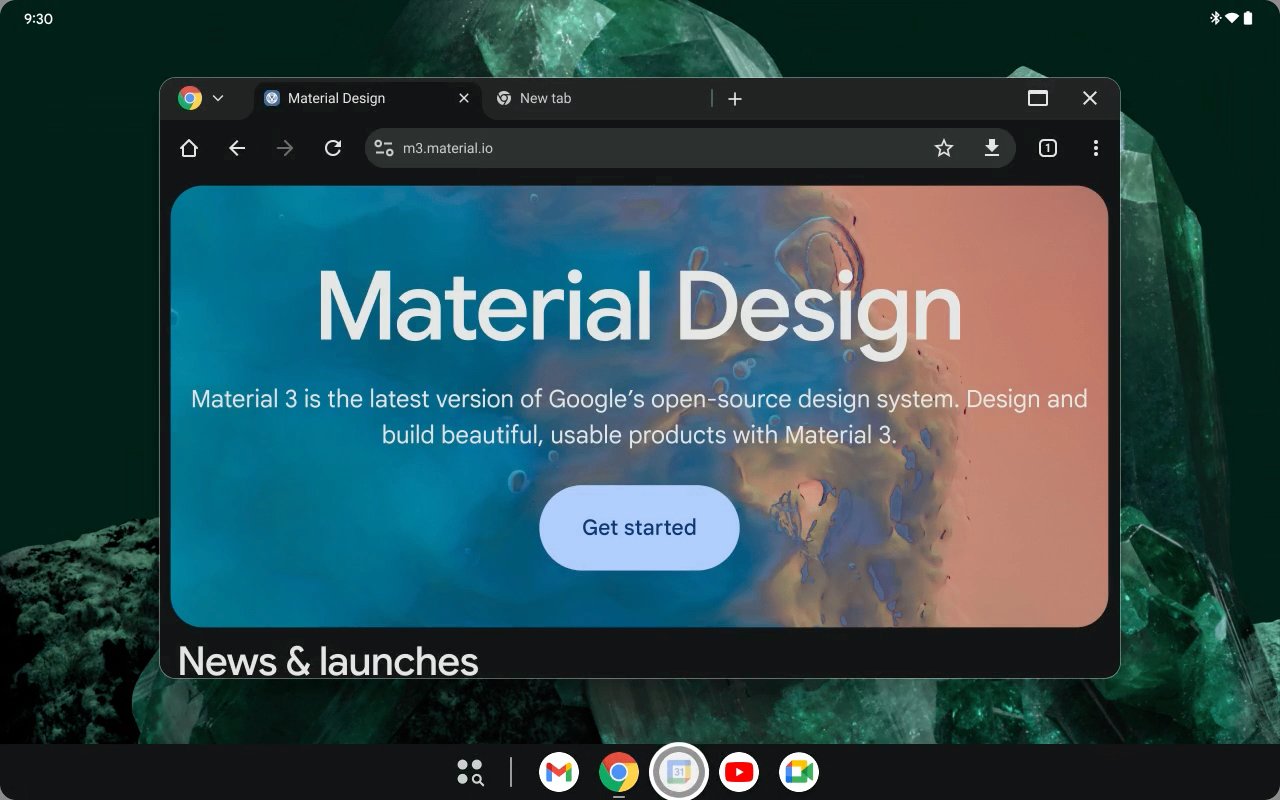This screenshot has height=800, width=1280.
Task: Reload the m3.material.io page
Action: click(x=333, y=148)
